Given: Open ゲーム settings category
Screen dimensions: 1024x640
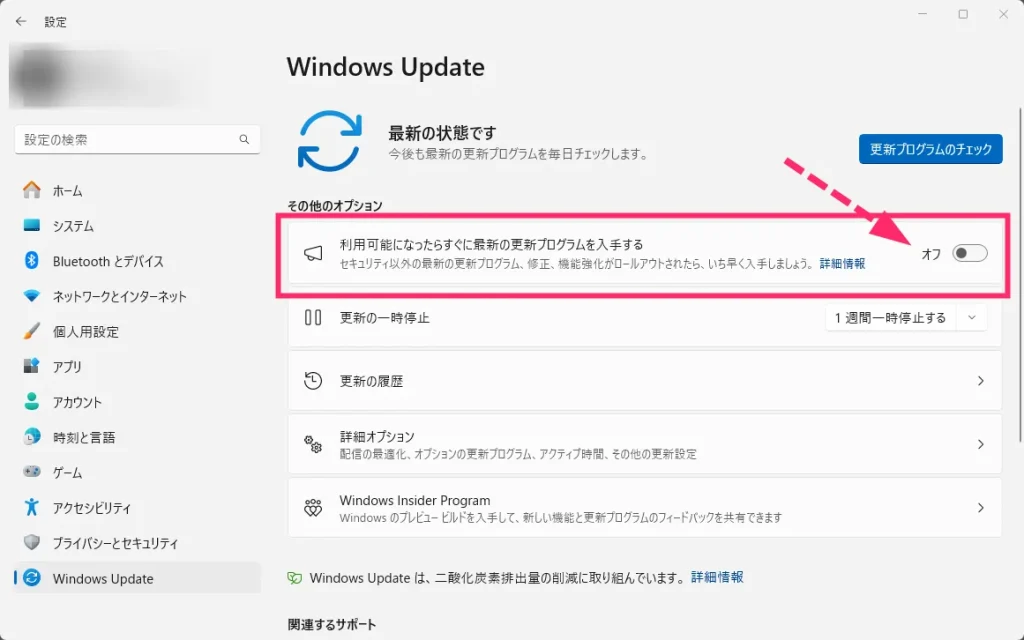Looking at the screenshot, I should point(137,472).
